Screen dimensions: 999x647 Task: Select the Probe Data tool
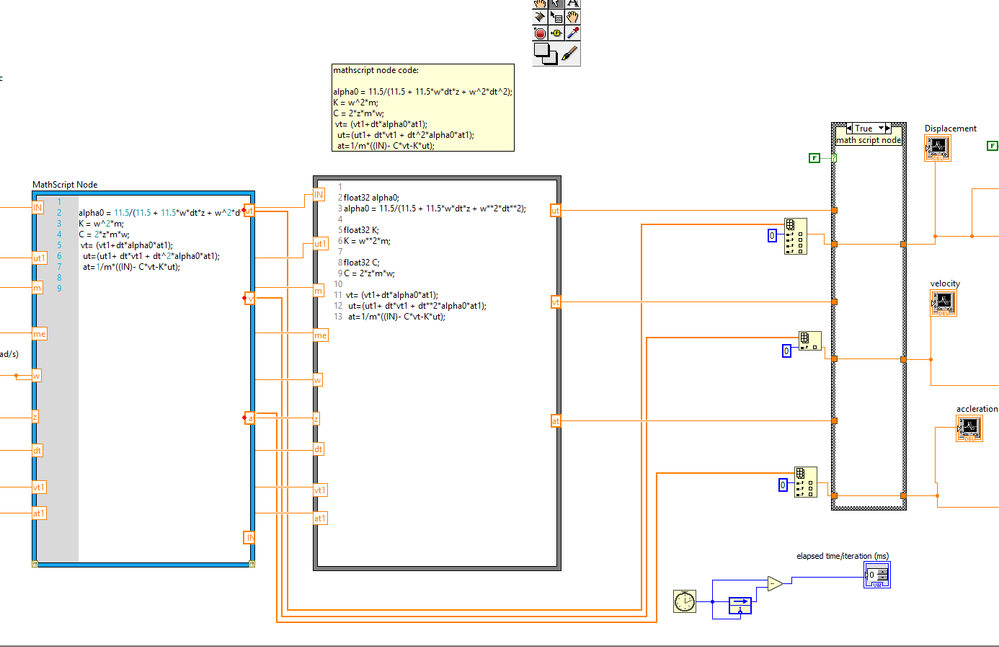tap(556, 33)
